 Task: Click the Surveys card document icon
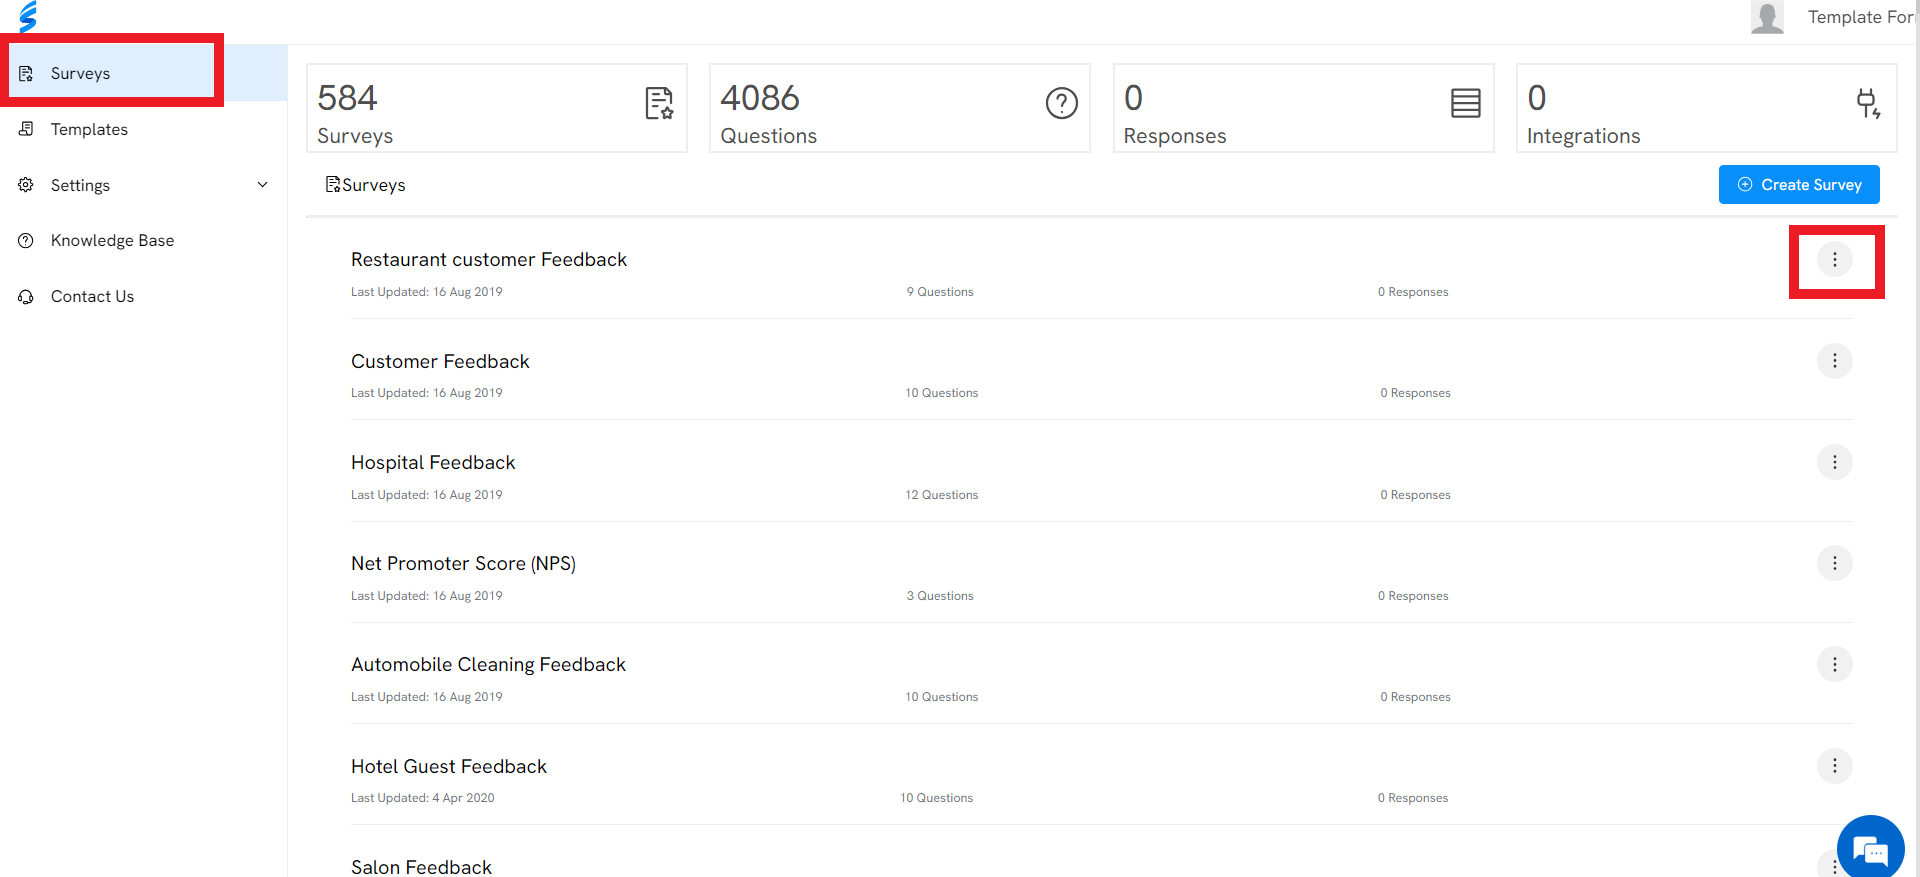click(x=659, y=103)
